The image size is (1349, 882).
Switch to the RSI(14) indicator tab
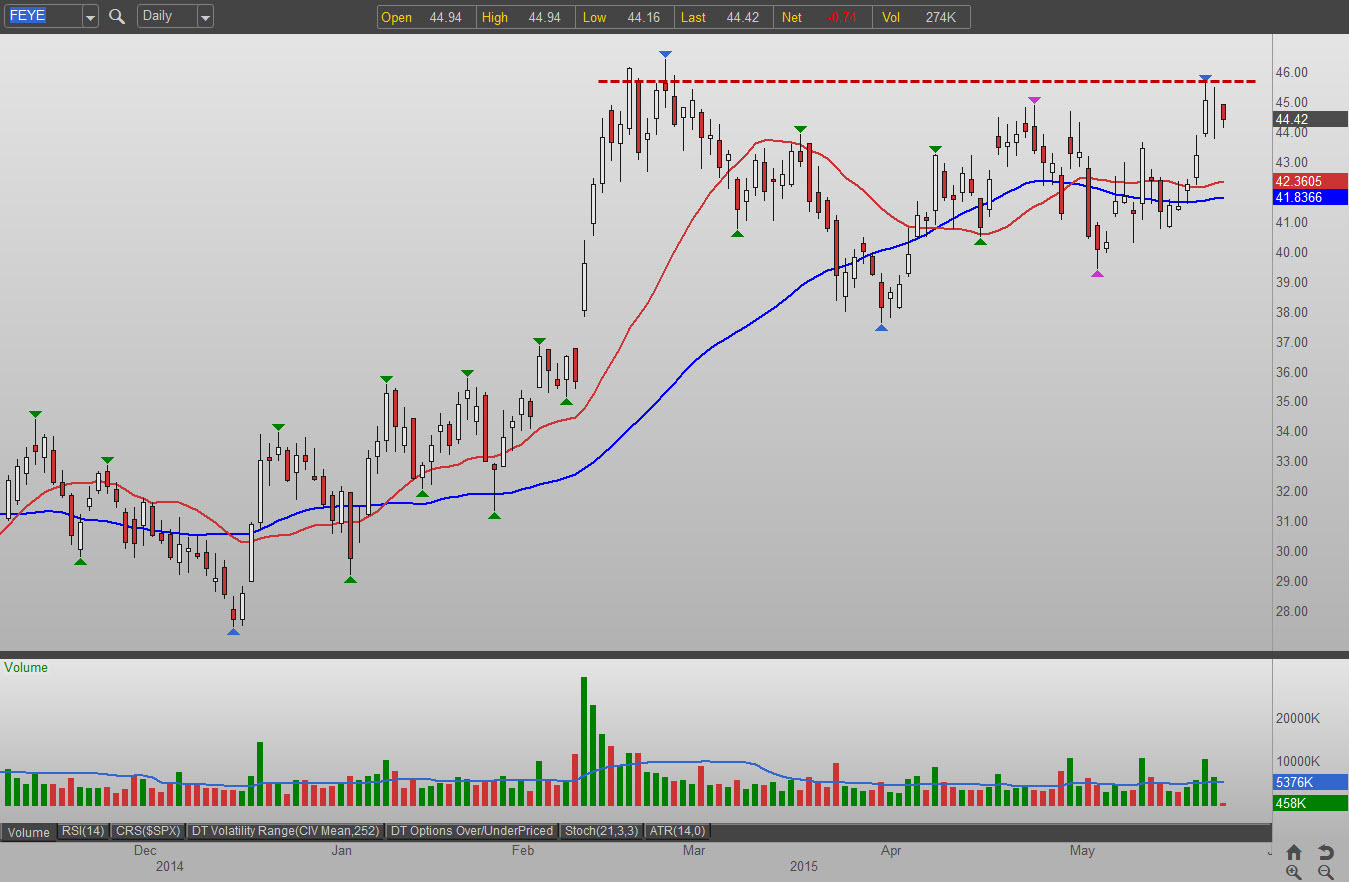tap(83, 831)
